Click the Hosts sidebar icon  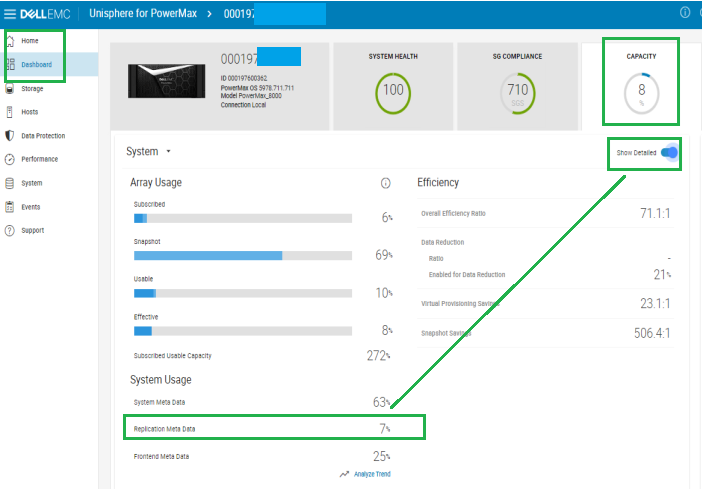pyautogui.click(x=10, y=112)
